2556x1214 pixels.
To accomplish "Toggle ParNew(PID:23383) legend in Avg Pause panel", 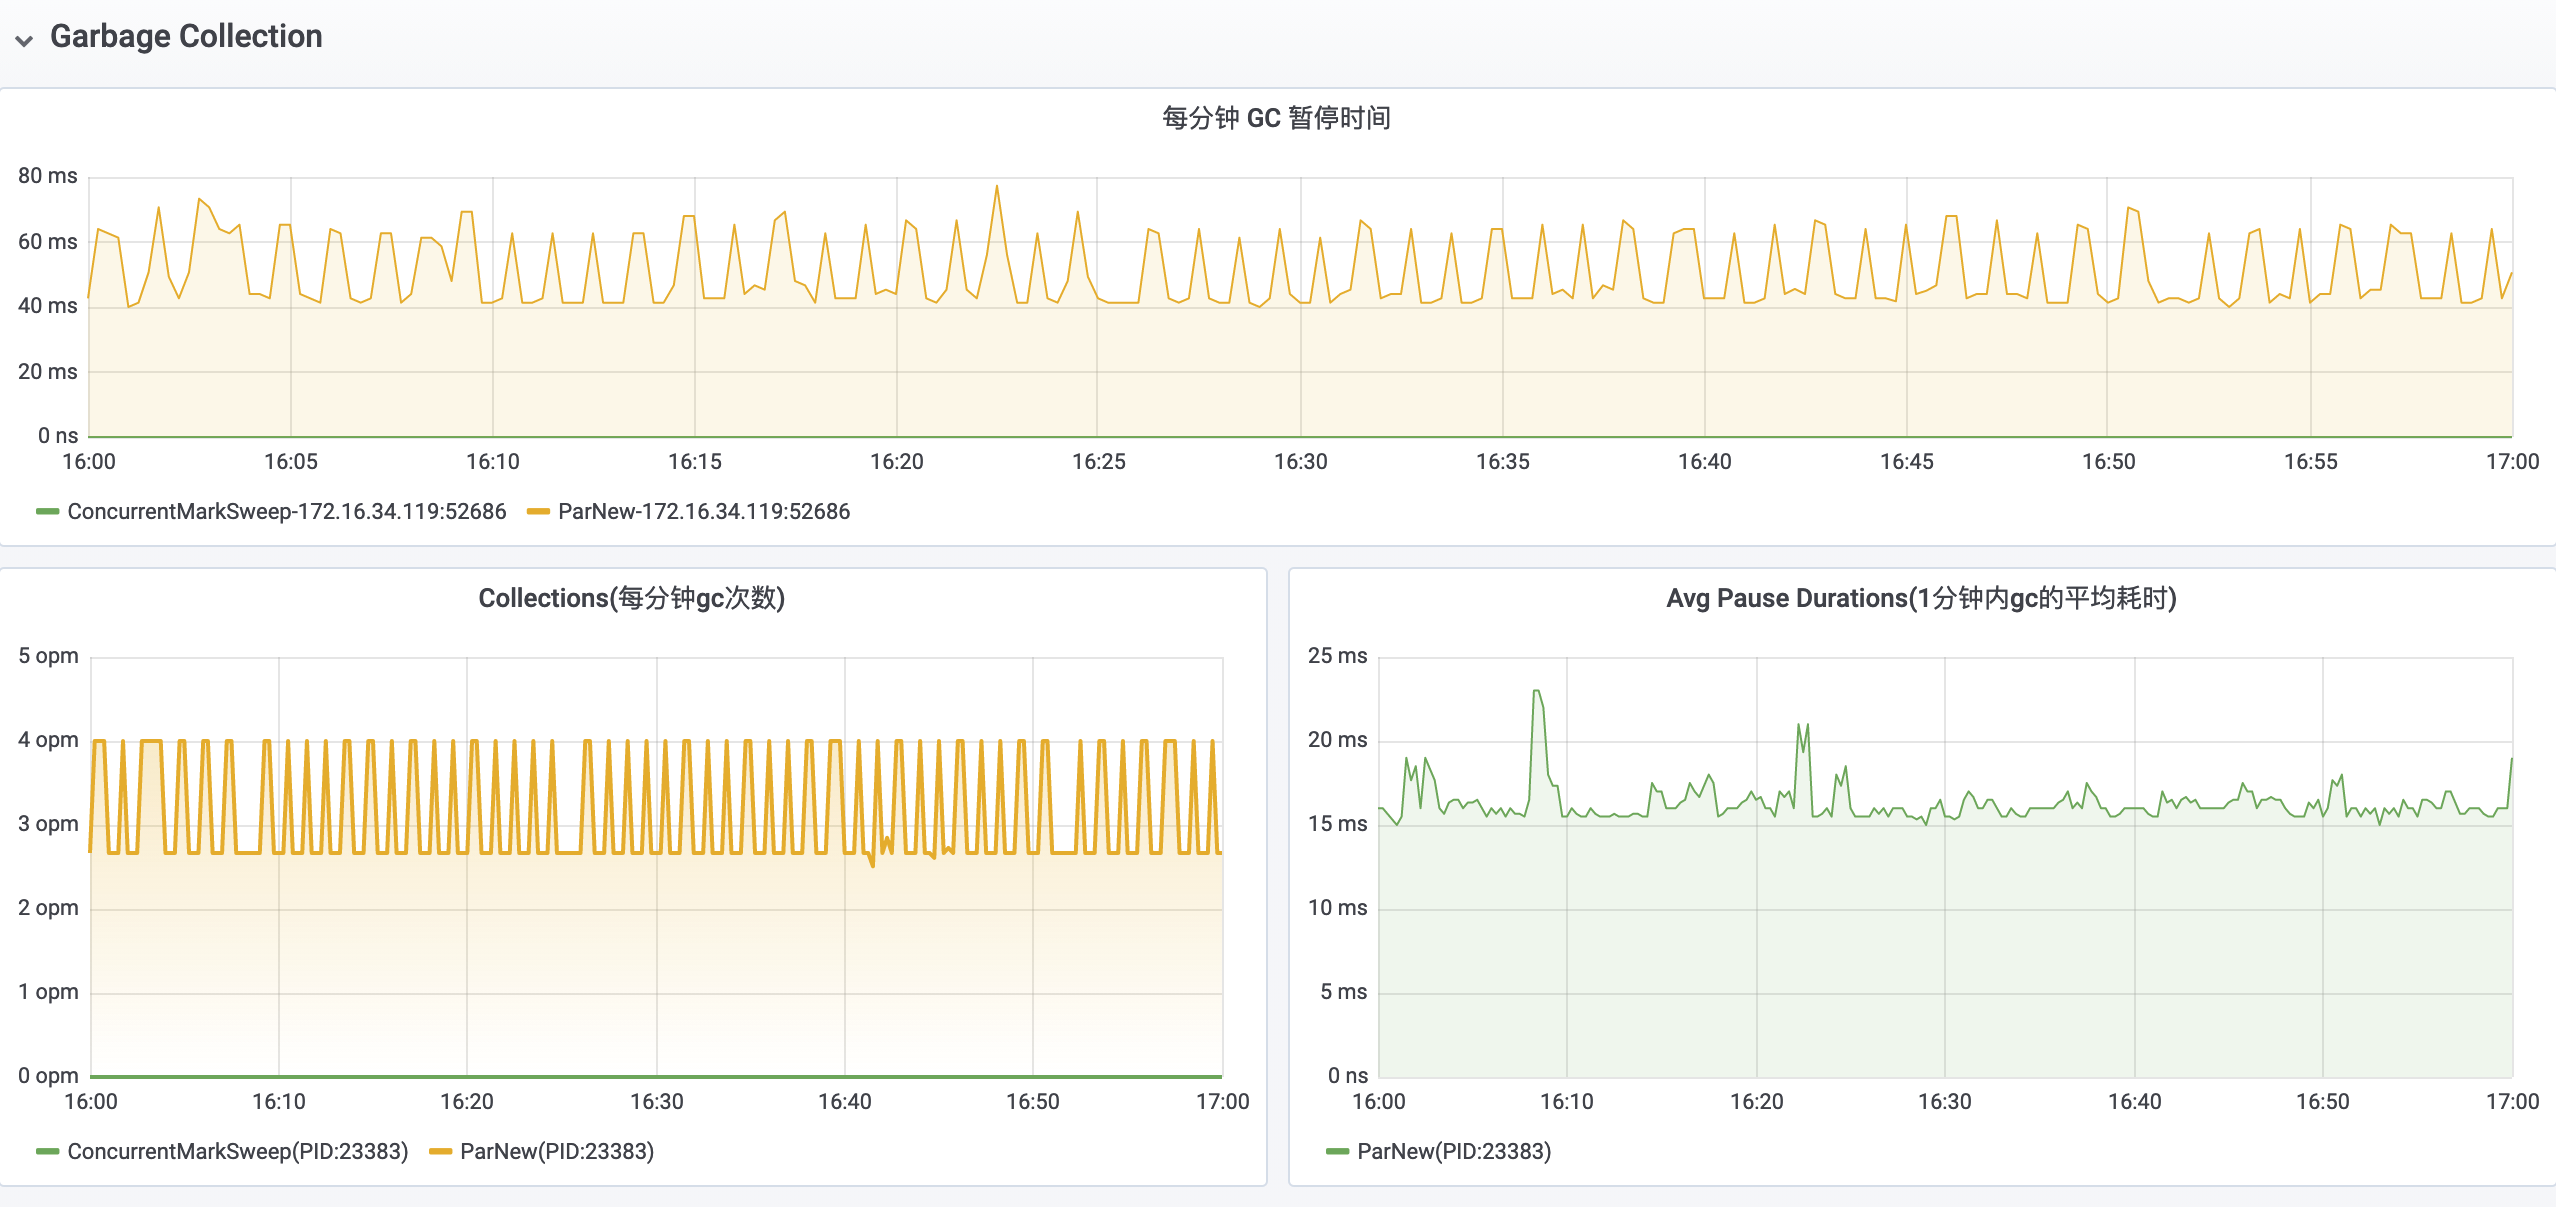I will (1453, 1151).
